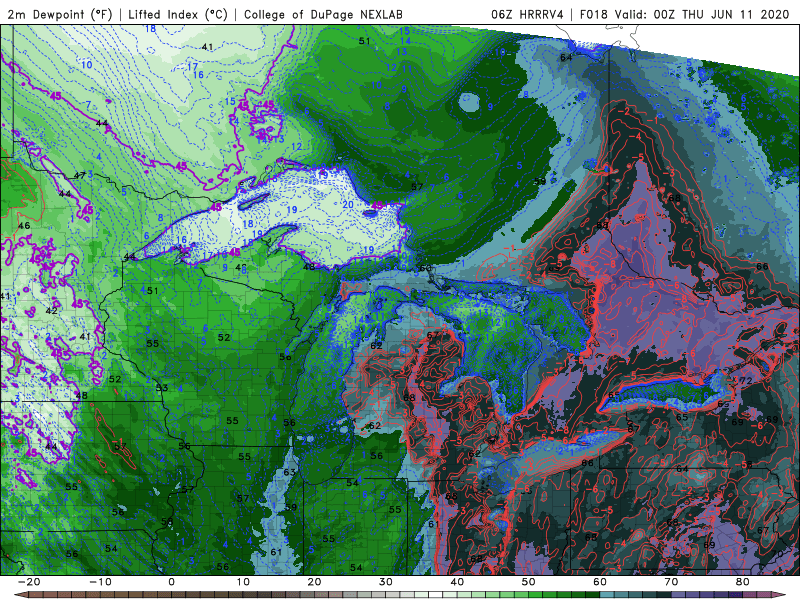Click the '-20' color scale label
The width and height of the screenshot is (800, 600).
pyautogui.click(x=29, y=582)
